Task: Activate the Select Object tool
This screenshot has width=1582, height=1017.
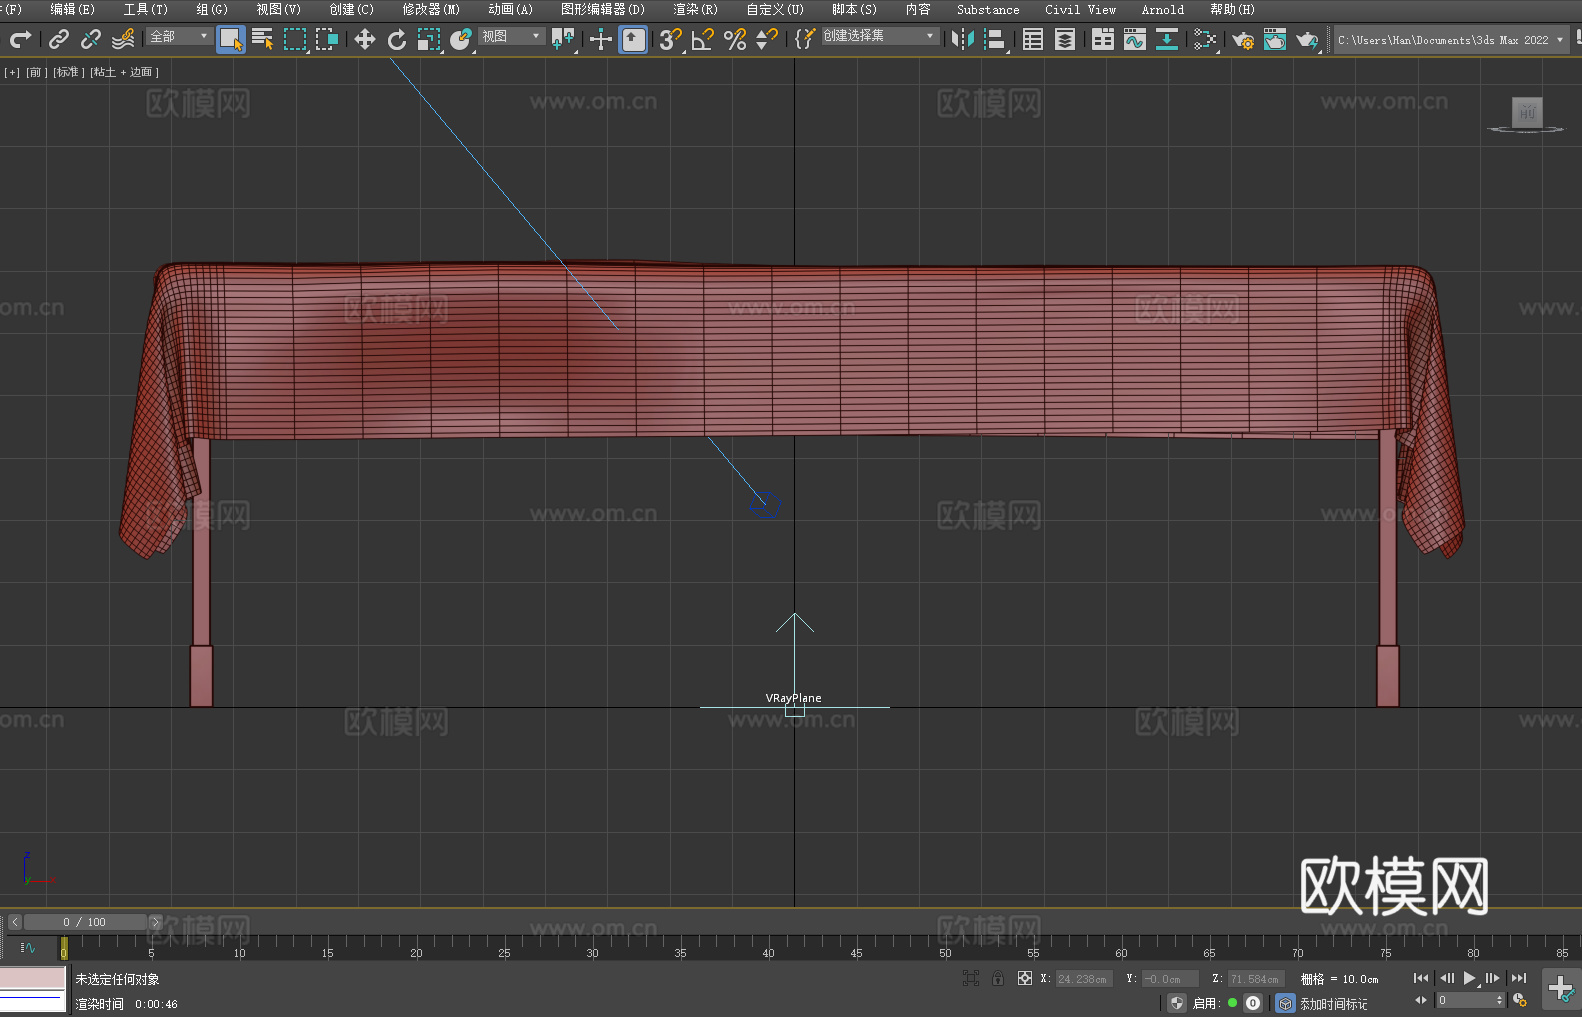Action: pyautogui.click(x=231, y=39)
